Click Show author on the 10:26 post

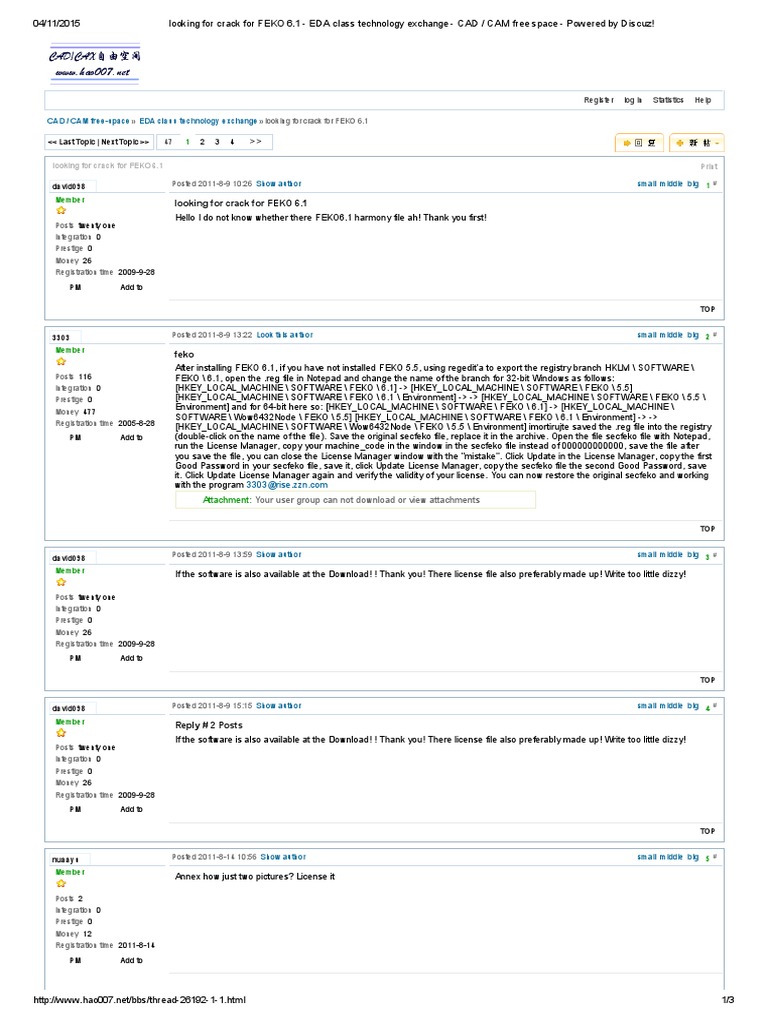pyautogui.click(x=279, y=184)
